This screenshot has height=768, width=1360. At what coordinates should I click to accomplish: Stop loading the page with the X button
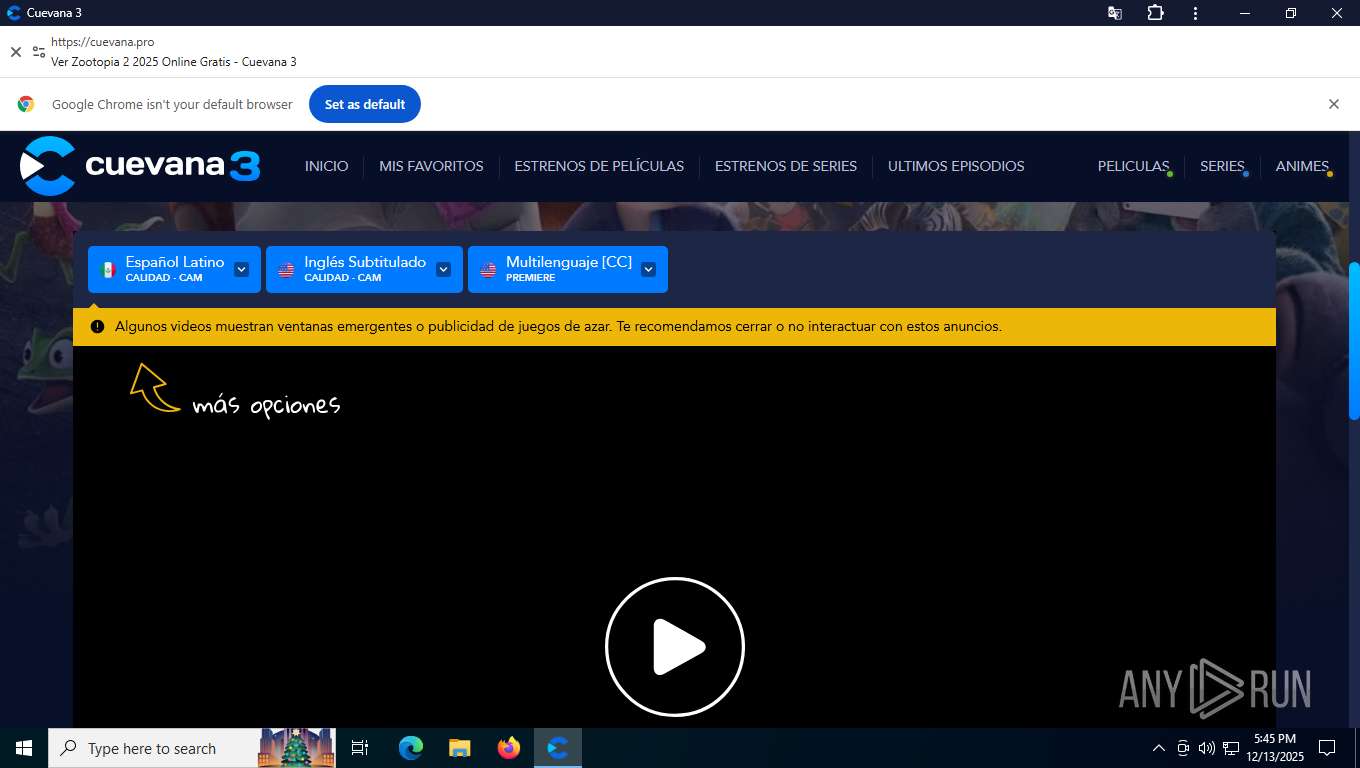16,52
